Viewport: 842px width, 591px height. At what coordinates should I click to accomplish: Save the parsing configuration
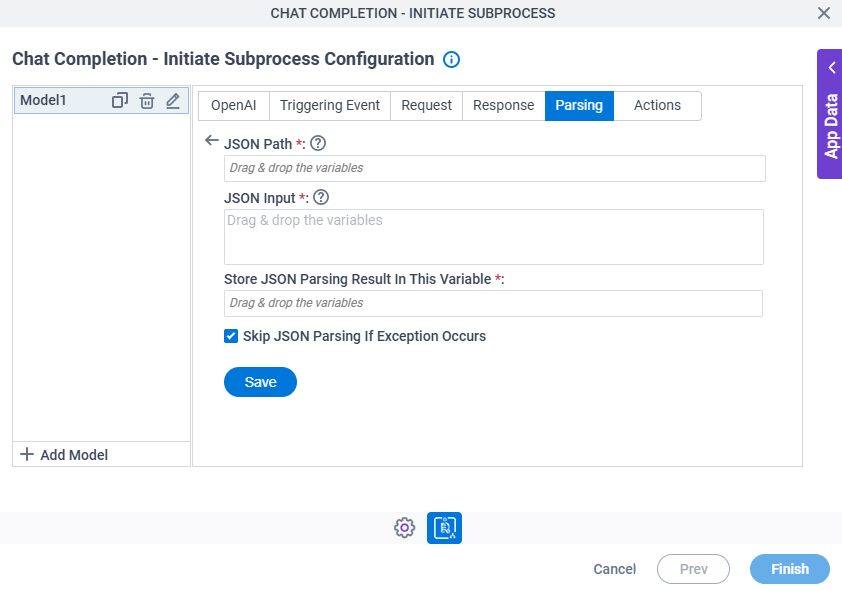pyautogui.click(x=260, y=382)
